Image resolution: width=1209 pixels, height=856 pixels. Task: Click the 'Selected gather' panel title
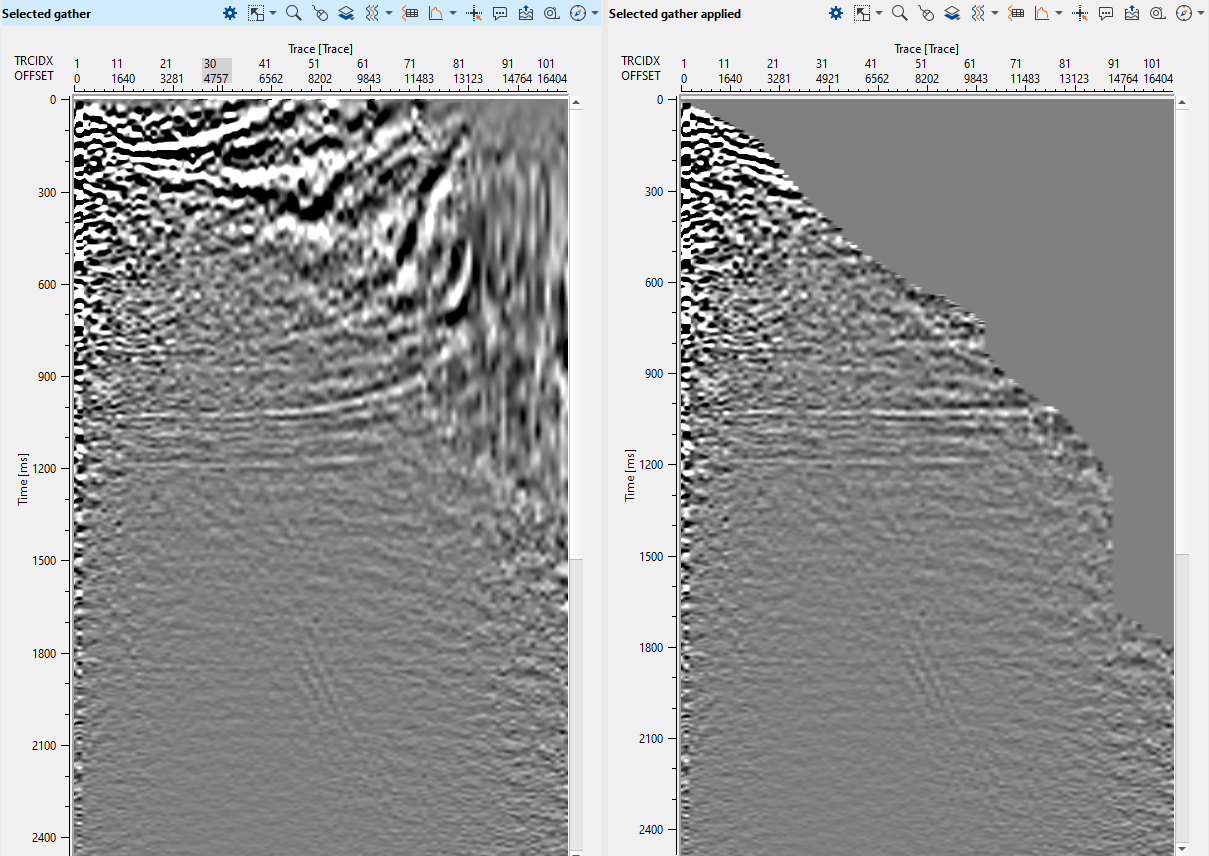click(46, 14)
